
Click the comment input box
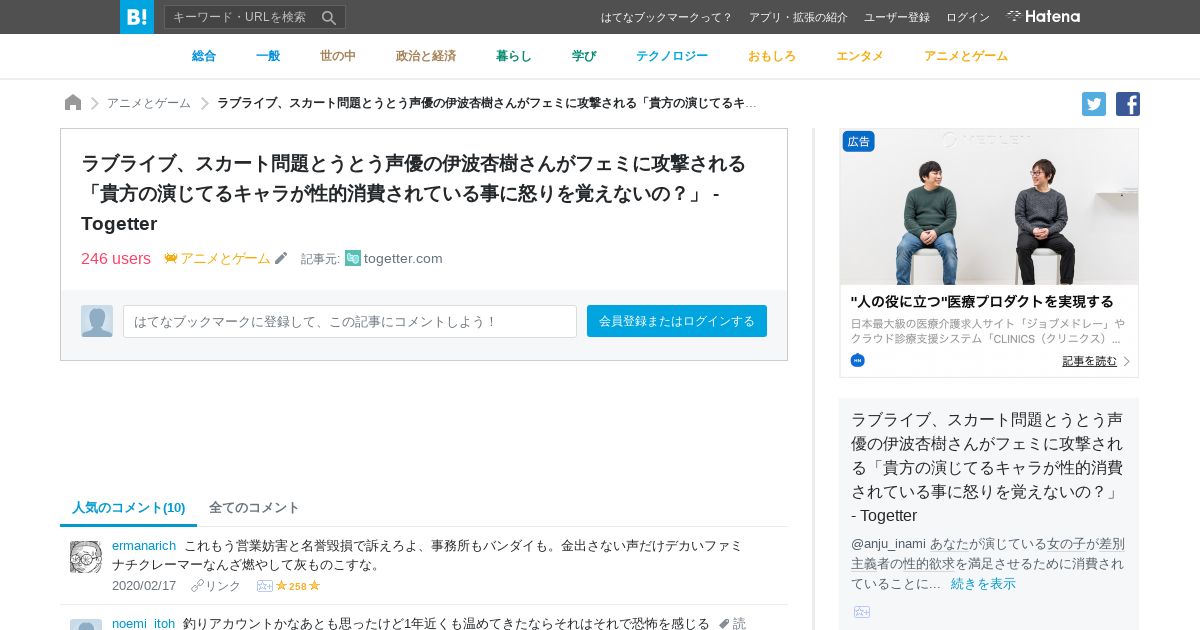[350, 321]
